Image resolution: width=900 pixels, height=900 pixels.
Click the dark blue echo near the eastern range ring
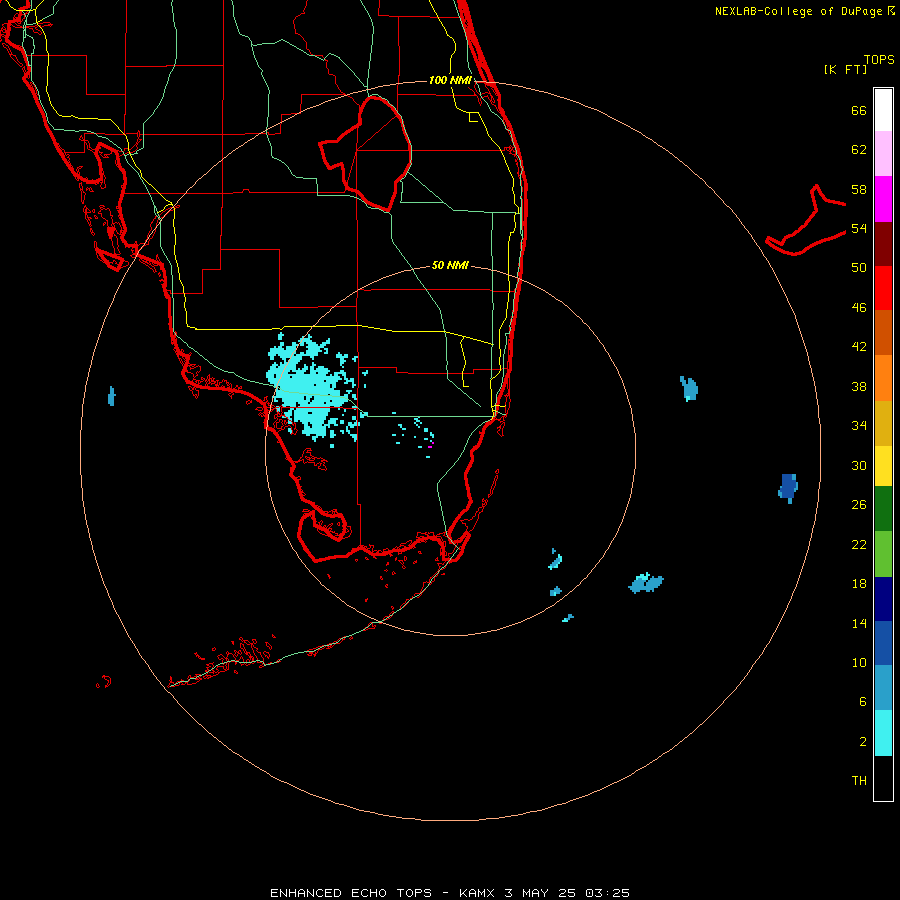coord(788,488)
